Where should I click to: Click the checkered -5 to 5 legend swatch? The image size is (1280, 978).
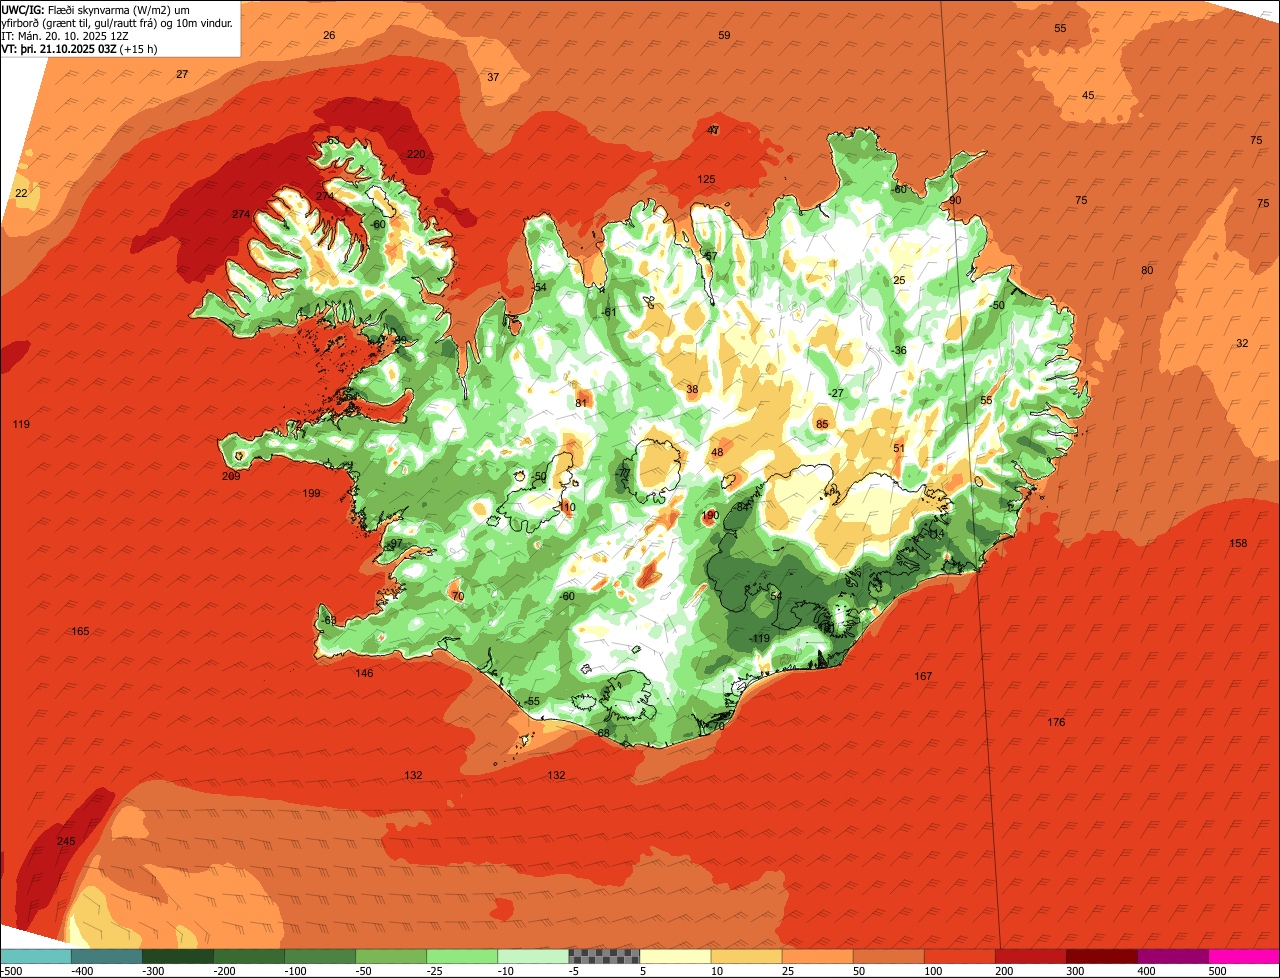604,956
